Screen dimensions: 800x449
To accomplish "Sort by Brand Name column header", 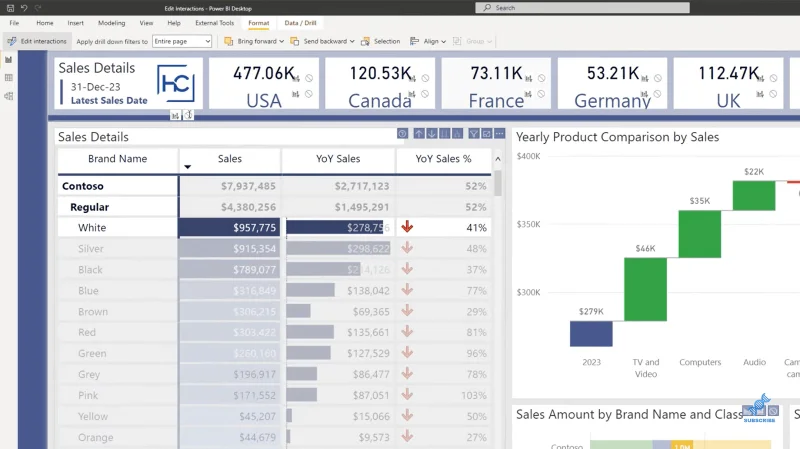I will click(x=117, y=159).
